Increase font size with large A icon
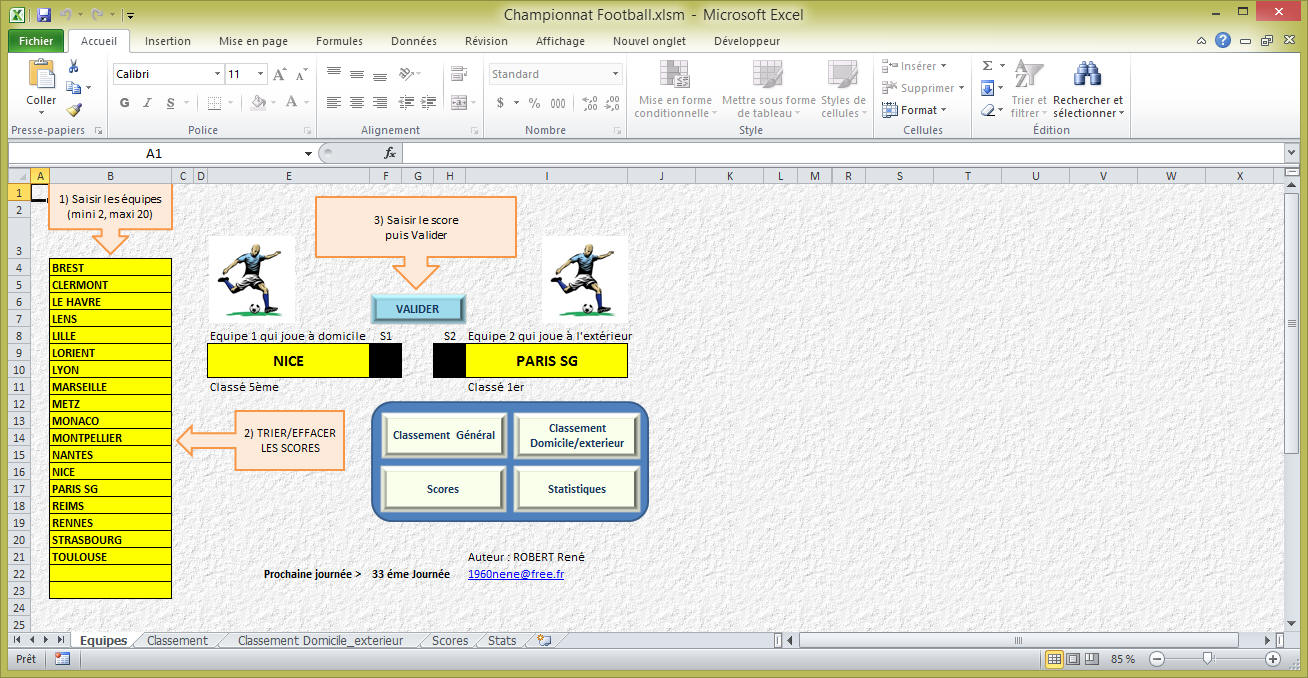 point(280,74)
